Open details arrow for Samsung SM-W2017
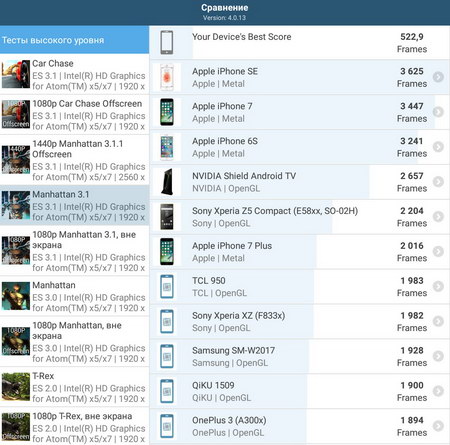The height and width of the screenshot is (445, 450). coord(438,356)
